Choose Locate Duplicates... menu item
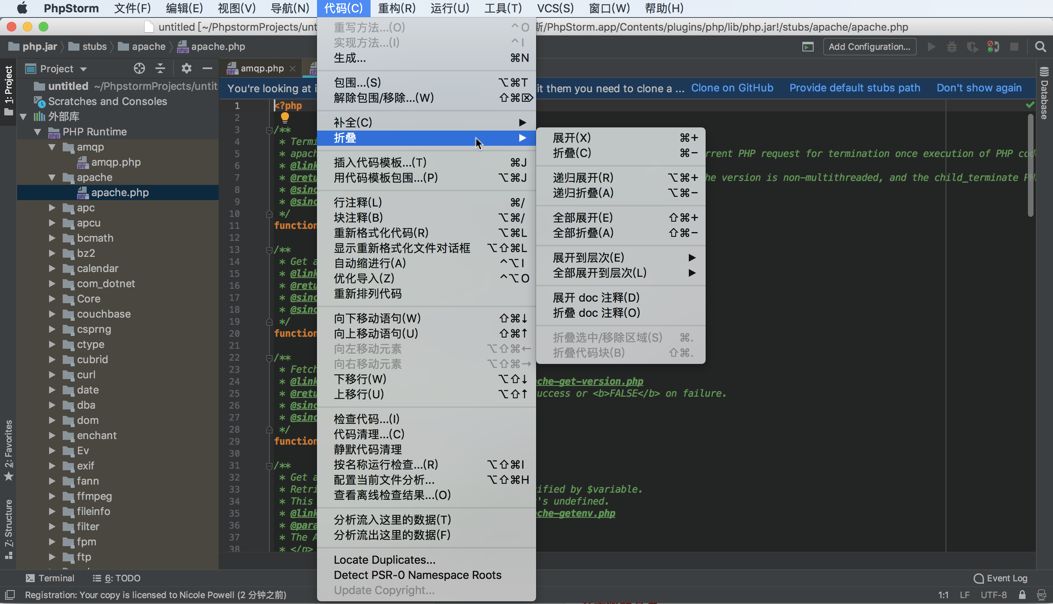 tap(426, 560)
